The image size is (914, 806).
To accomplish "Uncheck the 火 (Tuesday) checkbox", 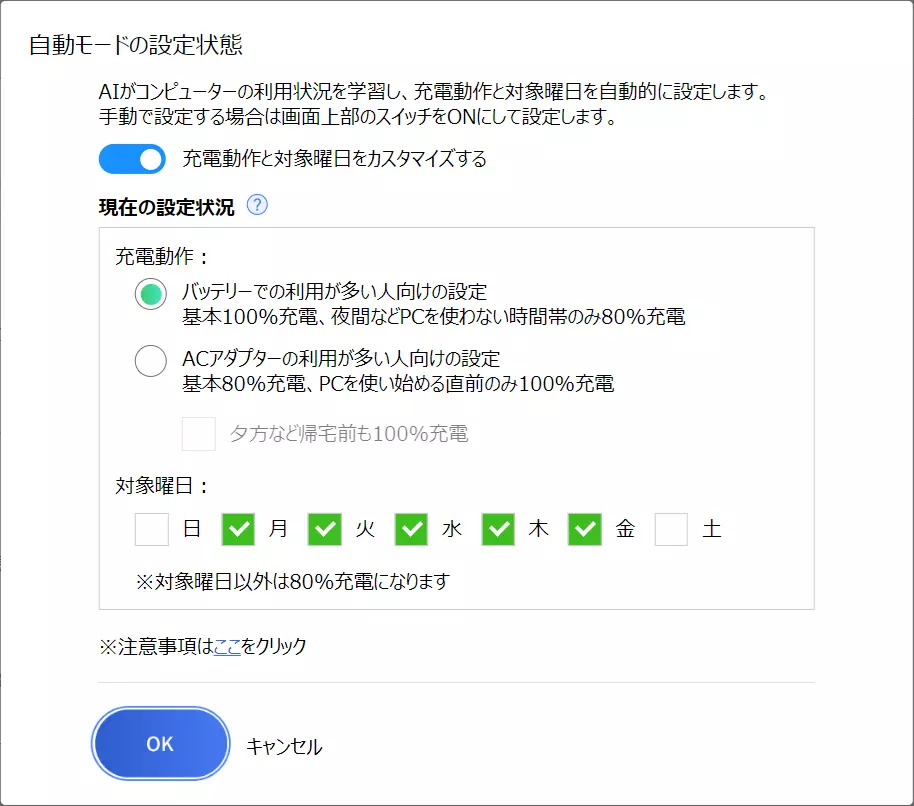I will (x=325, y=529).
